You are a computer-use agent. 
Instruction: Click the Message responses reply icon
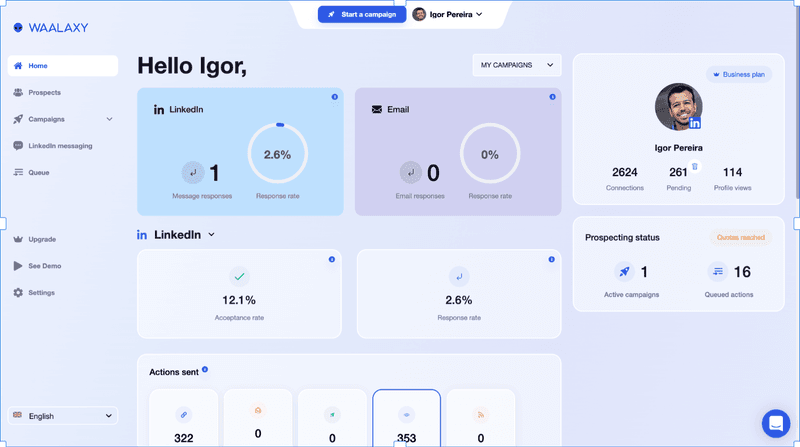(x=193, y=173)
